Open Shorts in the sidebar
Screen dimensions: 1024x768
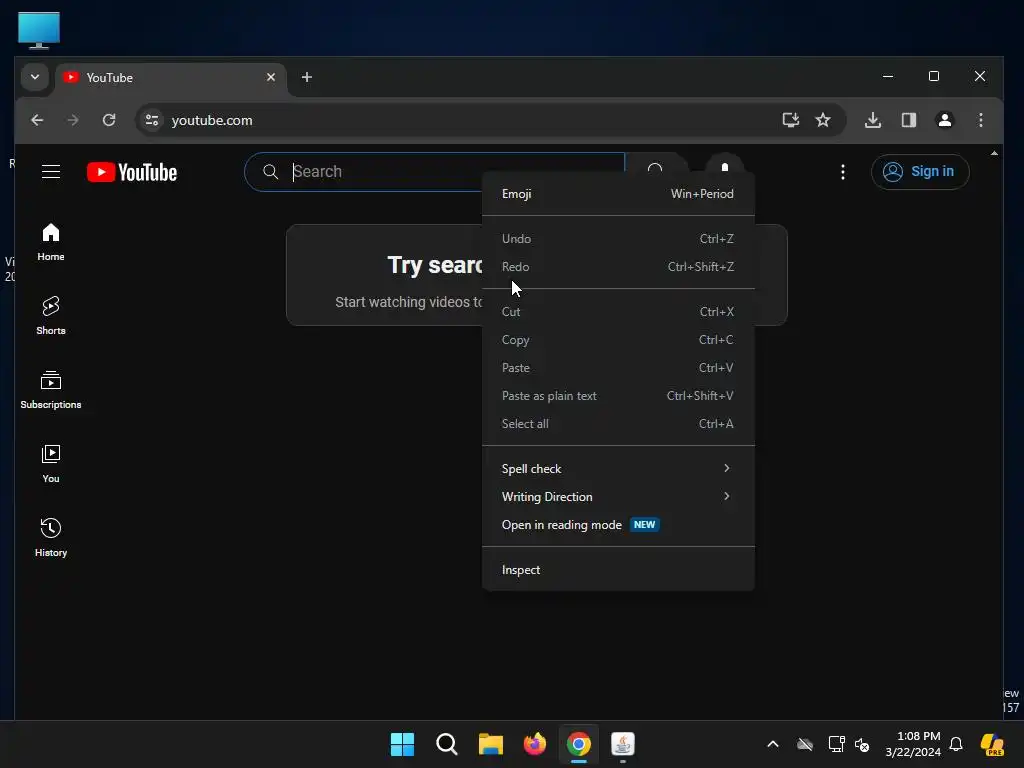[51, 316]
